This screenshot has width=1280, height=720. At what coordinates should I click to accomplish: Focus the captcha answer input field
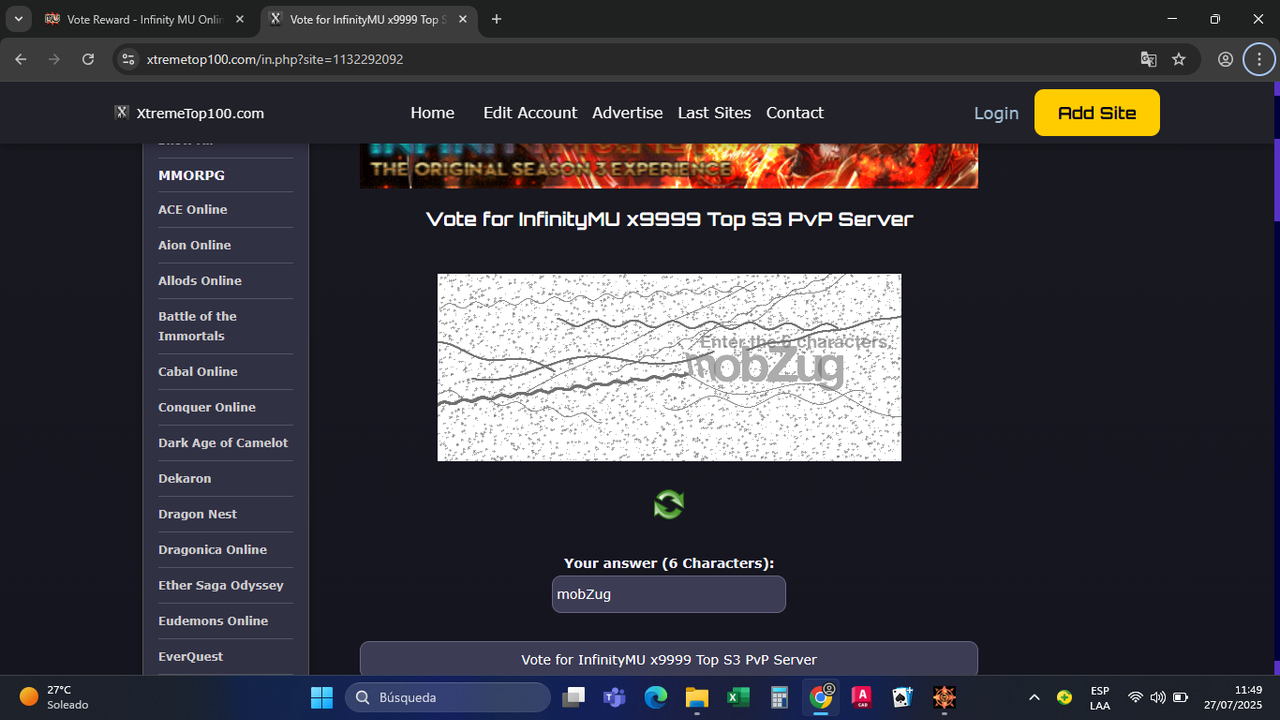(x=669, y=594)
